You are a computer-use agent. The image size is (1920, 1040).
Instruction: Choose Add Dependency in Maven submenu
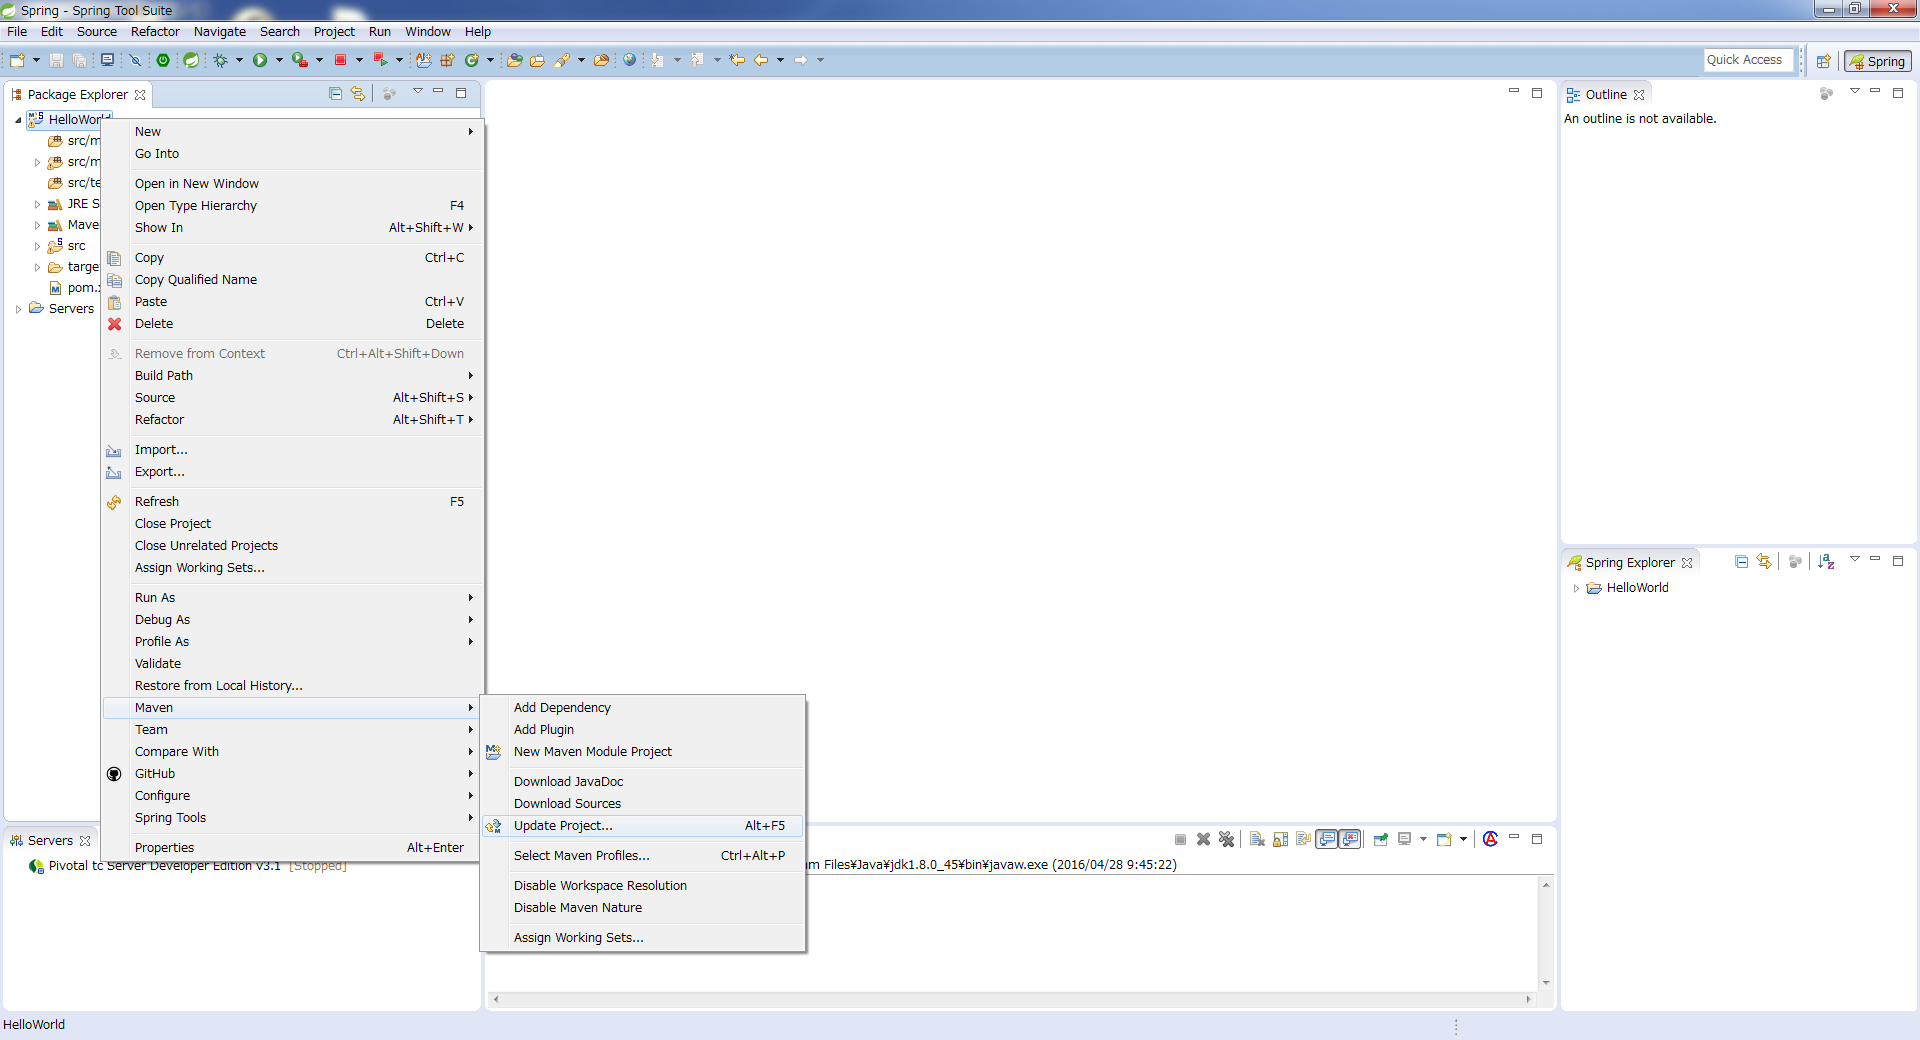[562, 708]
